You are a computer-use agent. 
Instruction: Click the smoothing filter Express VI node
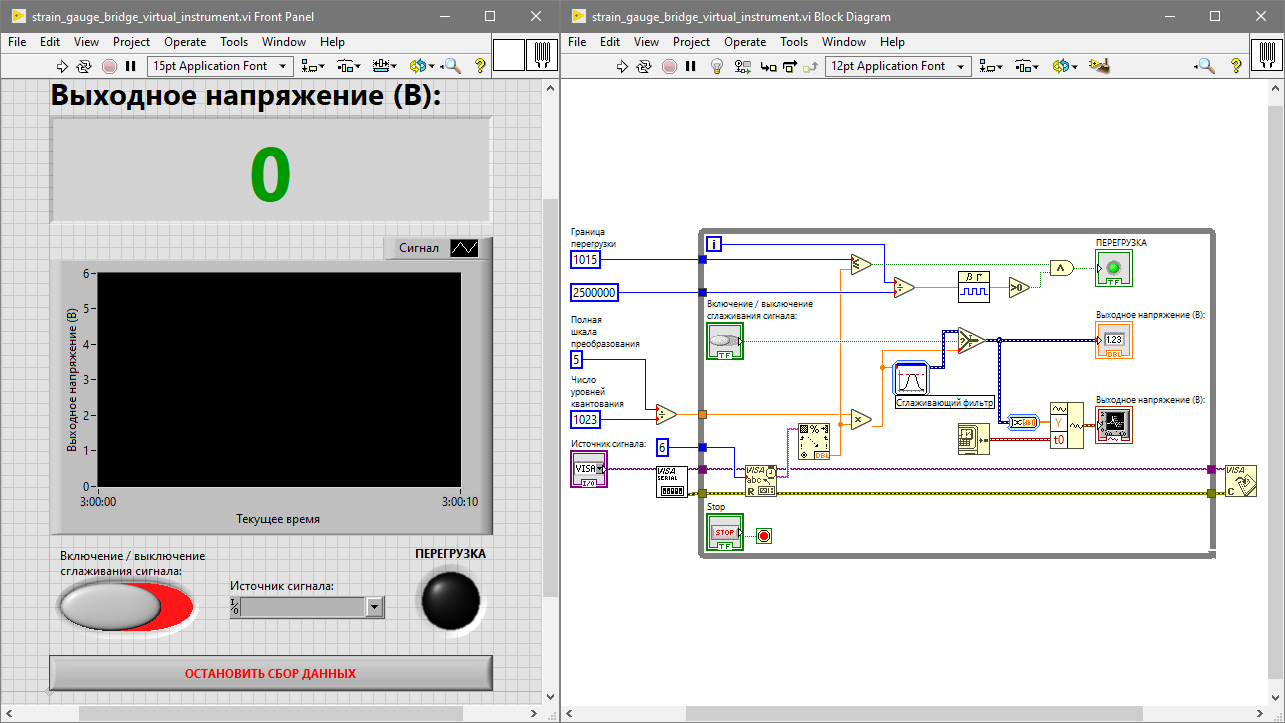click(911, 379)
